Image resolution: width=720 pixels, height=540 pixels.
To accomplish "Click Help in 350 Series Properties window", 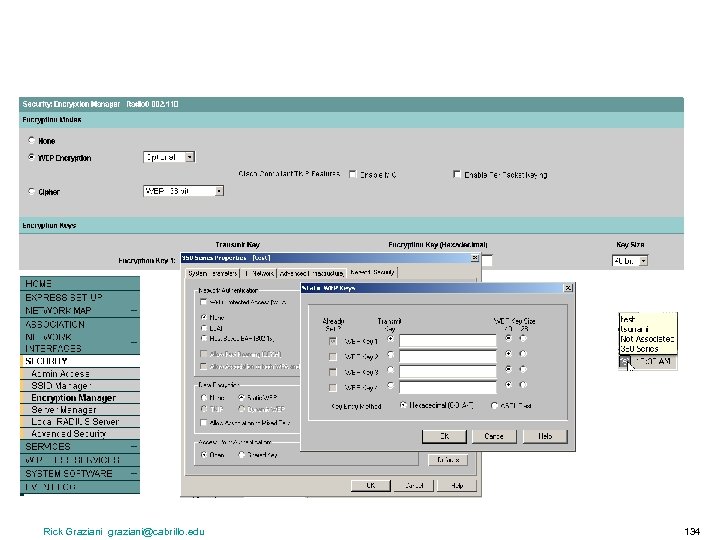I will tap(457, 485).
